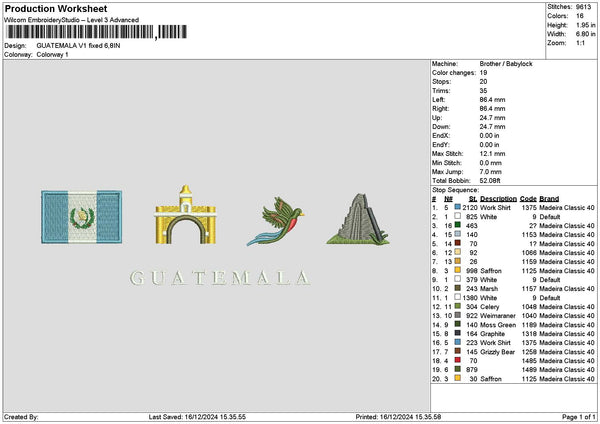Image resolution: width=600 pixels, height=424 pixels.
Task: Click the Weimaraner gray swatch in row 13
Action: [x=457, y=315]
